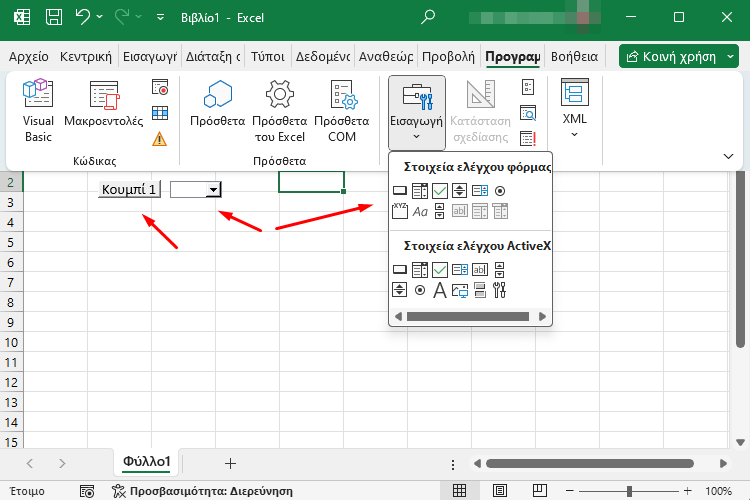
Task: Click the Κουμπί 1 button on sheet
Action: click(129, 189)
